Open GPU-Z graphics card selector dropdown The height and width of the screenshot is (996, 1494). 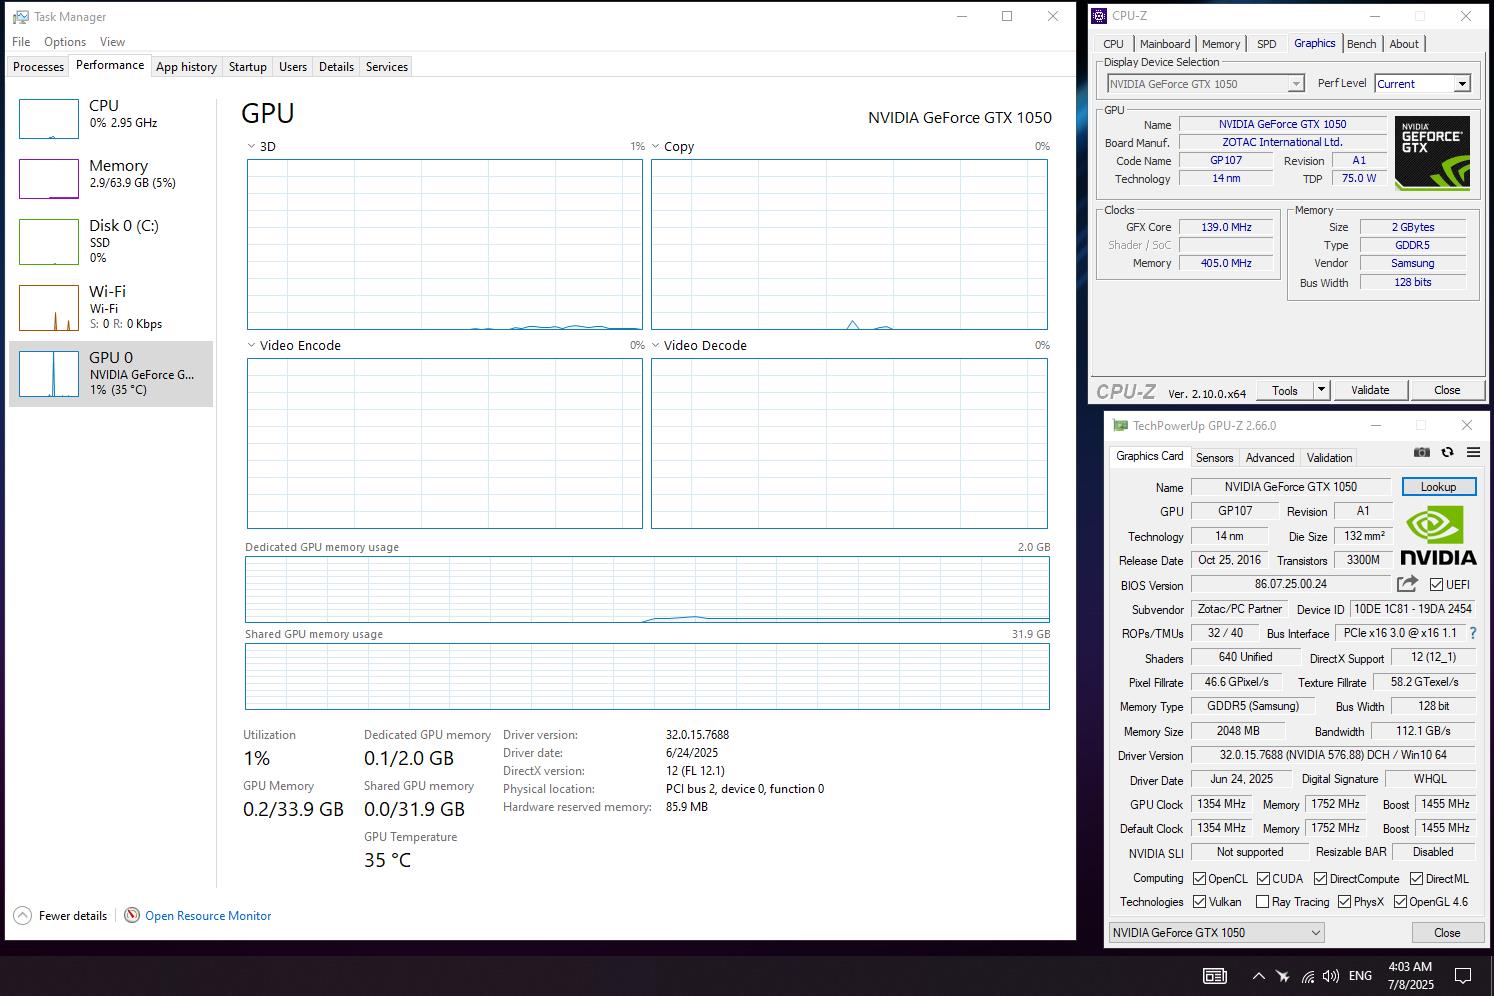(1216, 932)
